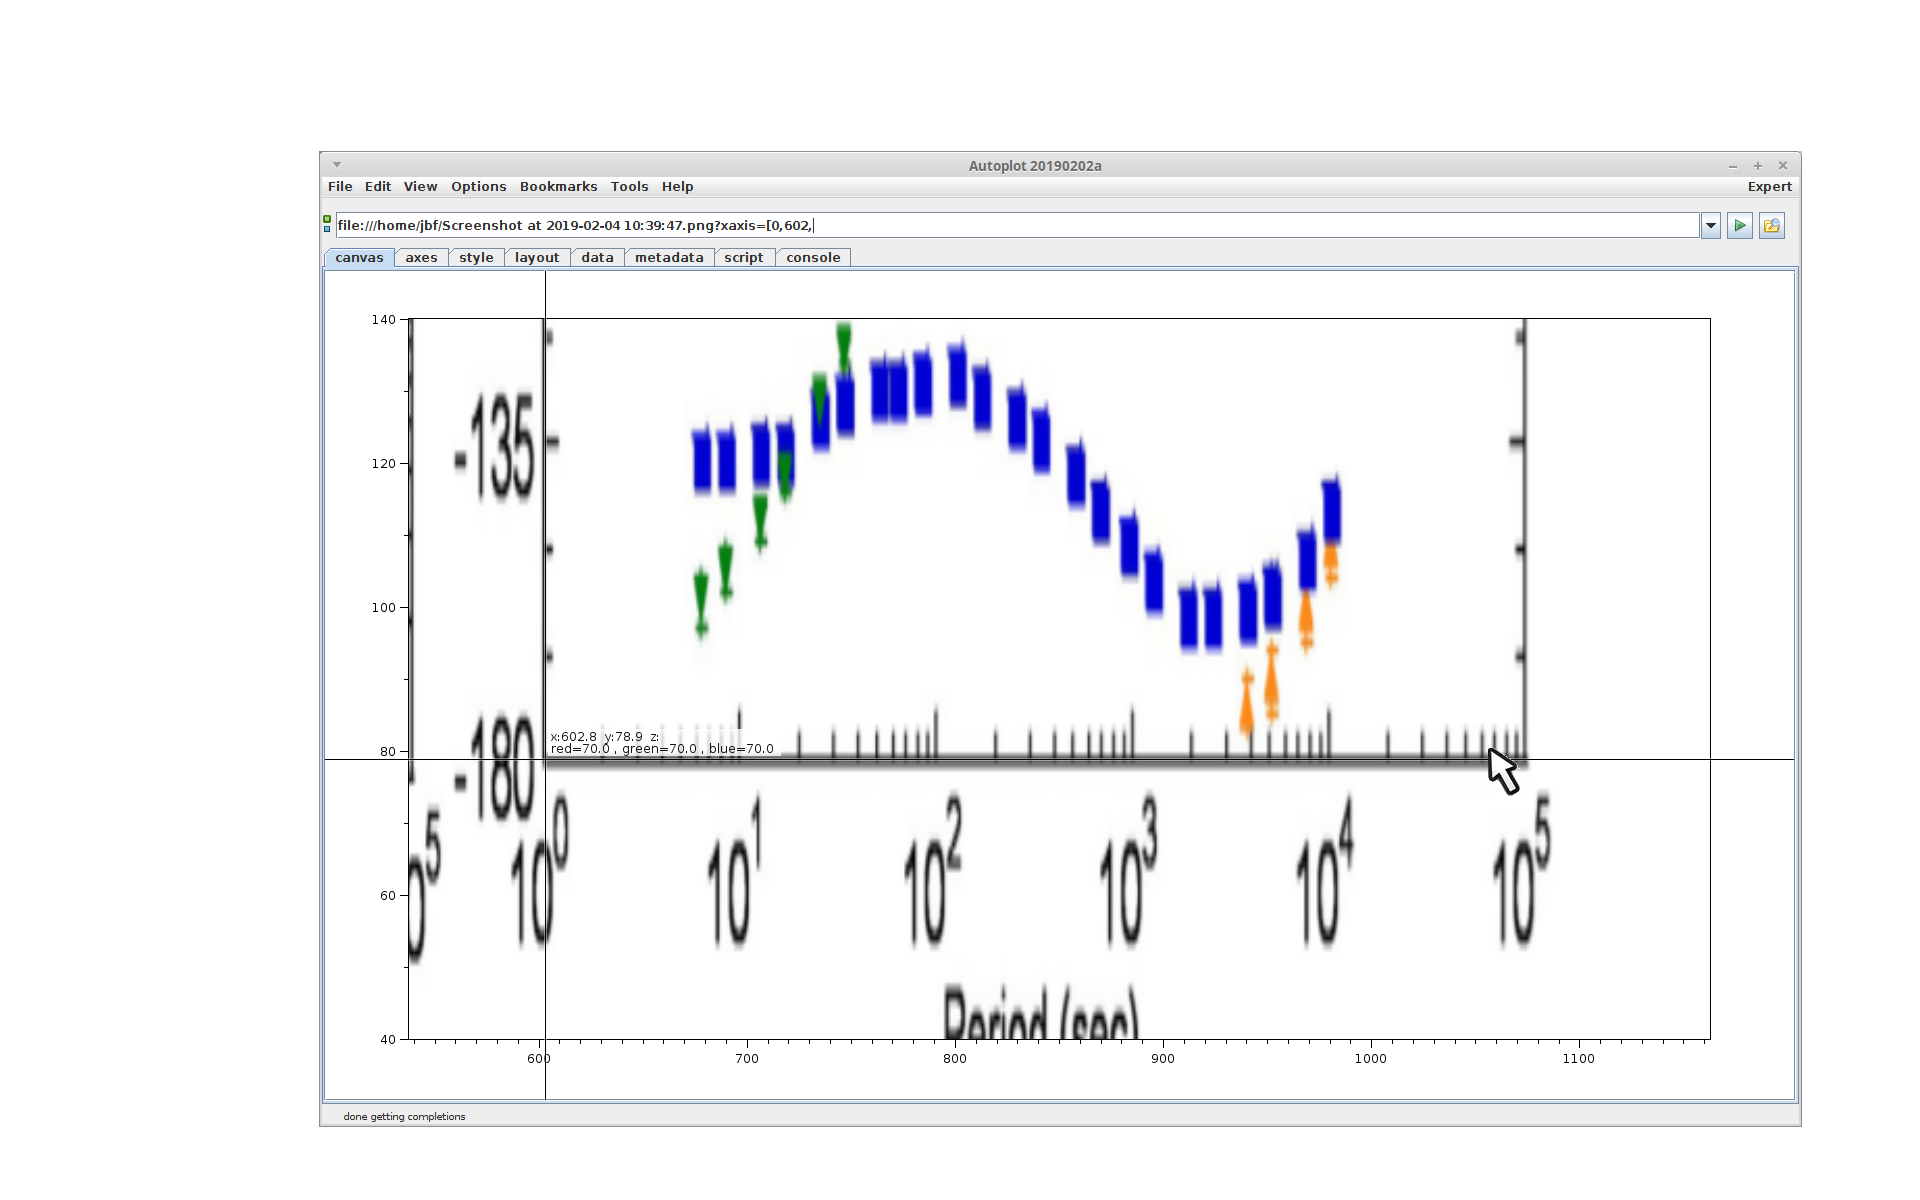The image size is (1920, 1200).
Task: Open the Tools menu
Action: pos(629,187)
